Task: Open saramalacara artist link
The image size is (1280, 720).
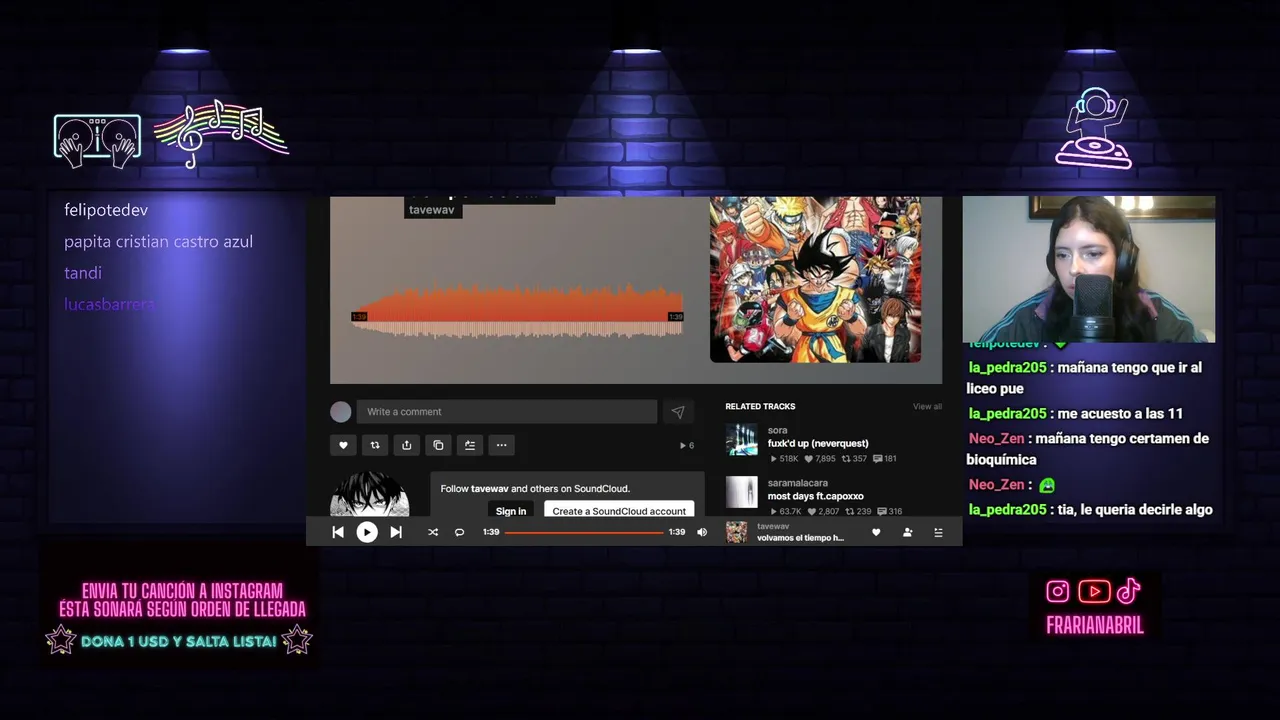Action: point(798,483)
